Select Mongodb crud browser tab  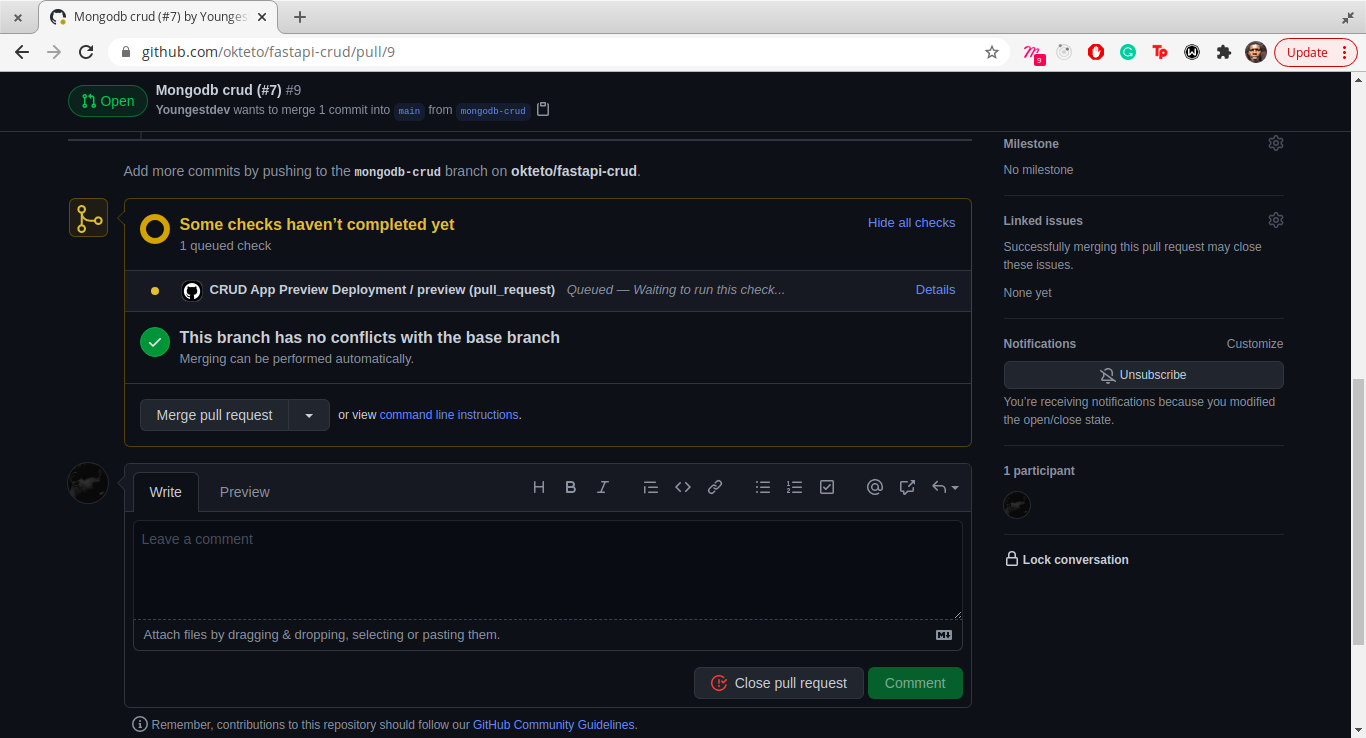point(159,17)
